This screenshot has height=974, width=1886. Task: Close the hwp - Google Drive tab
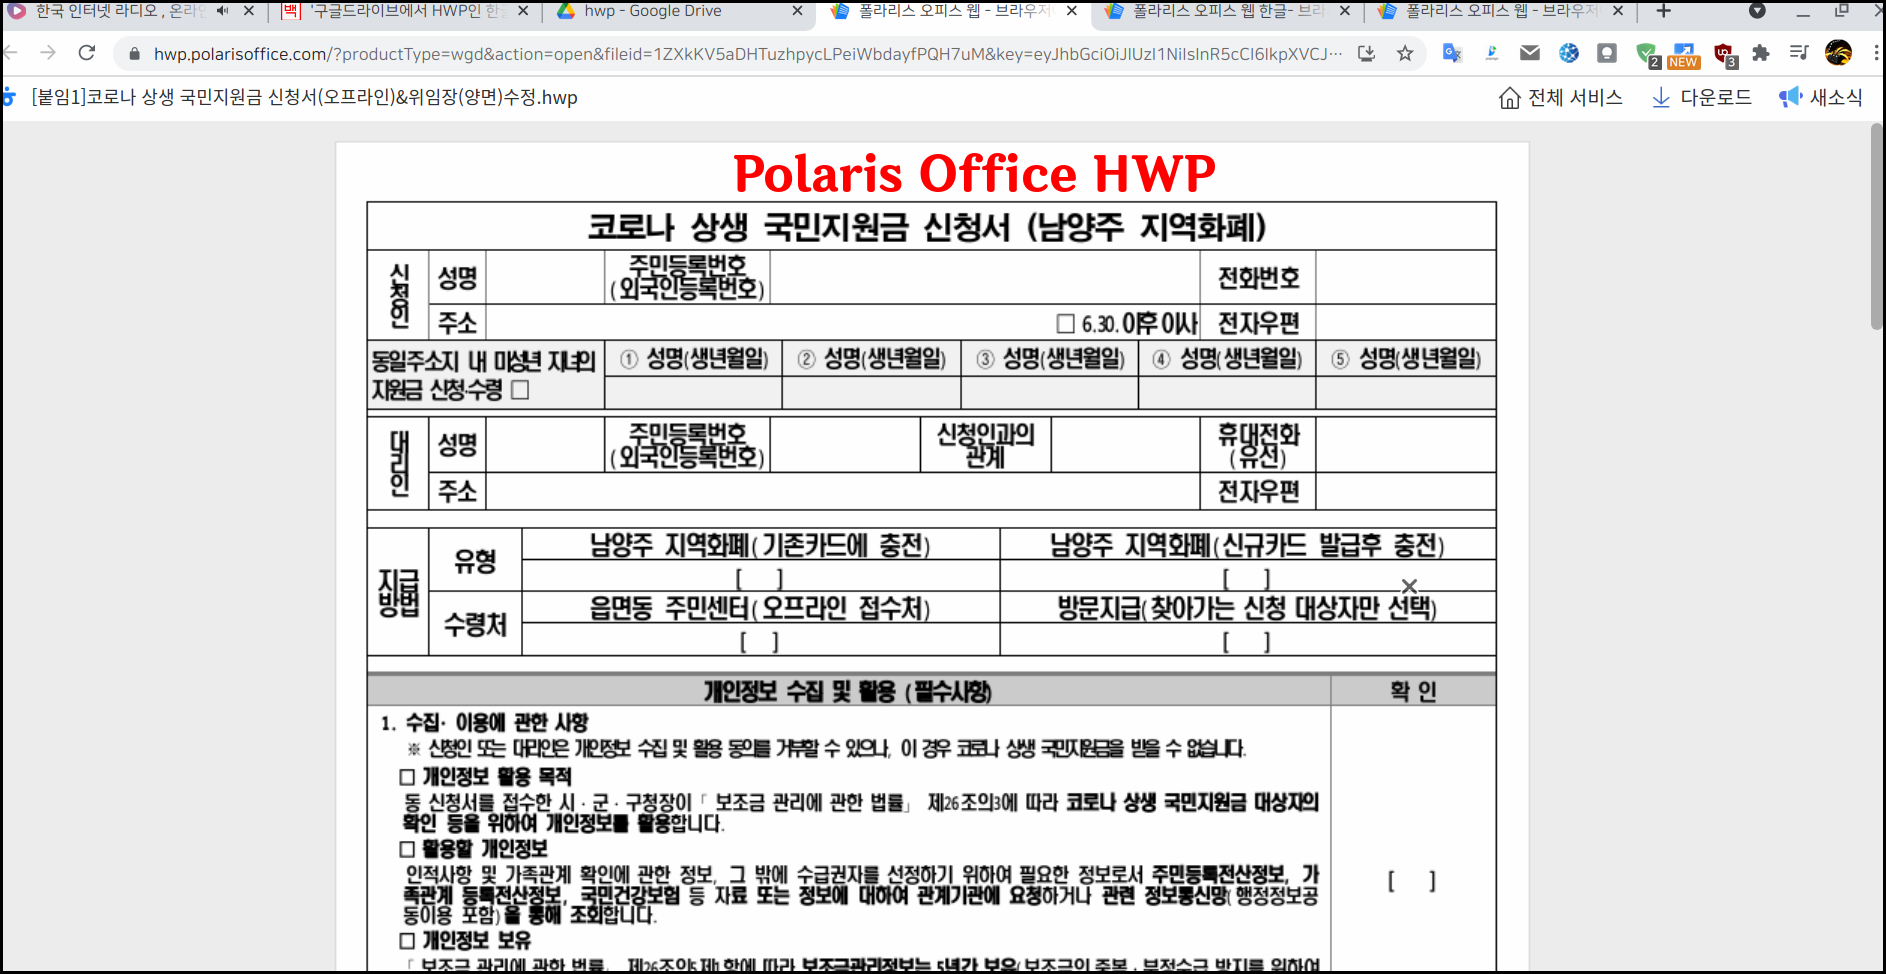click(797, 11)
